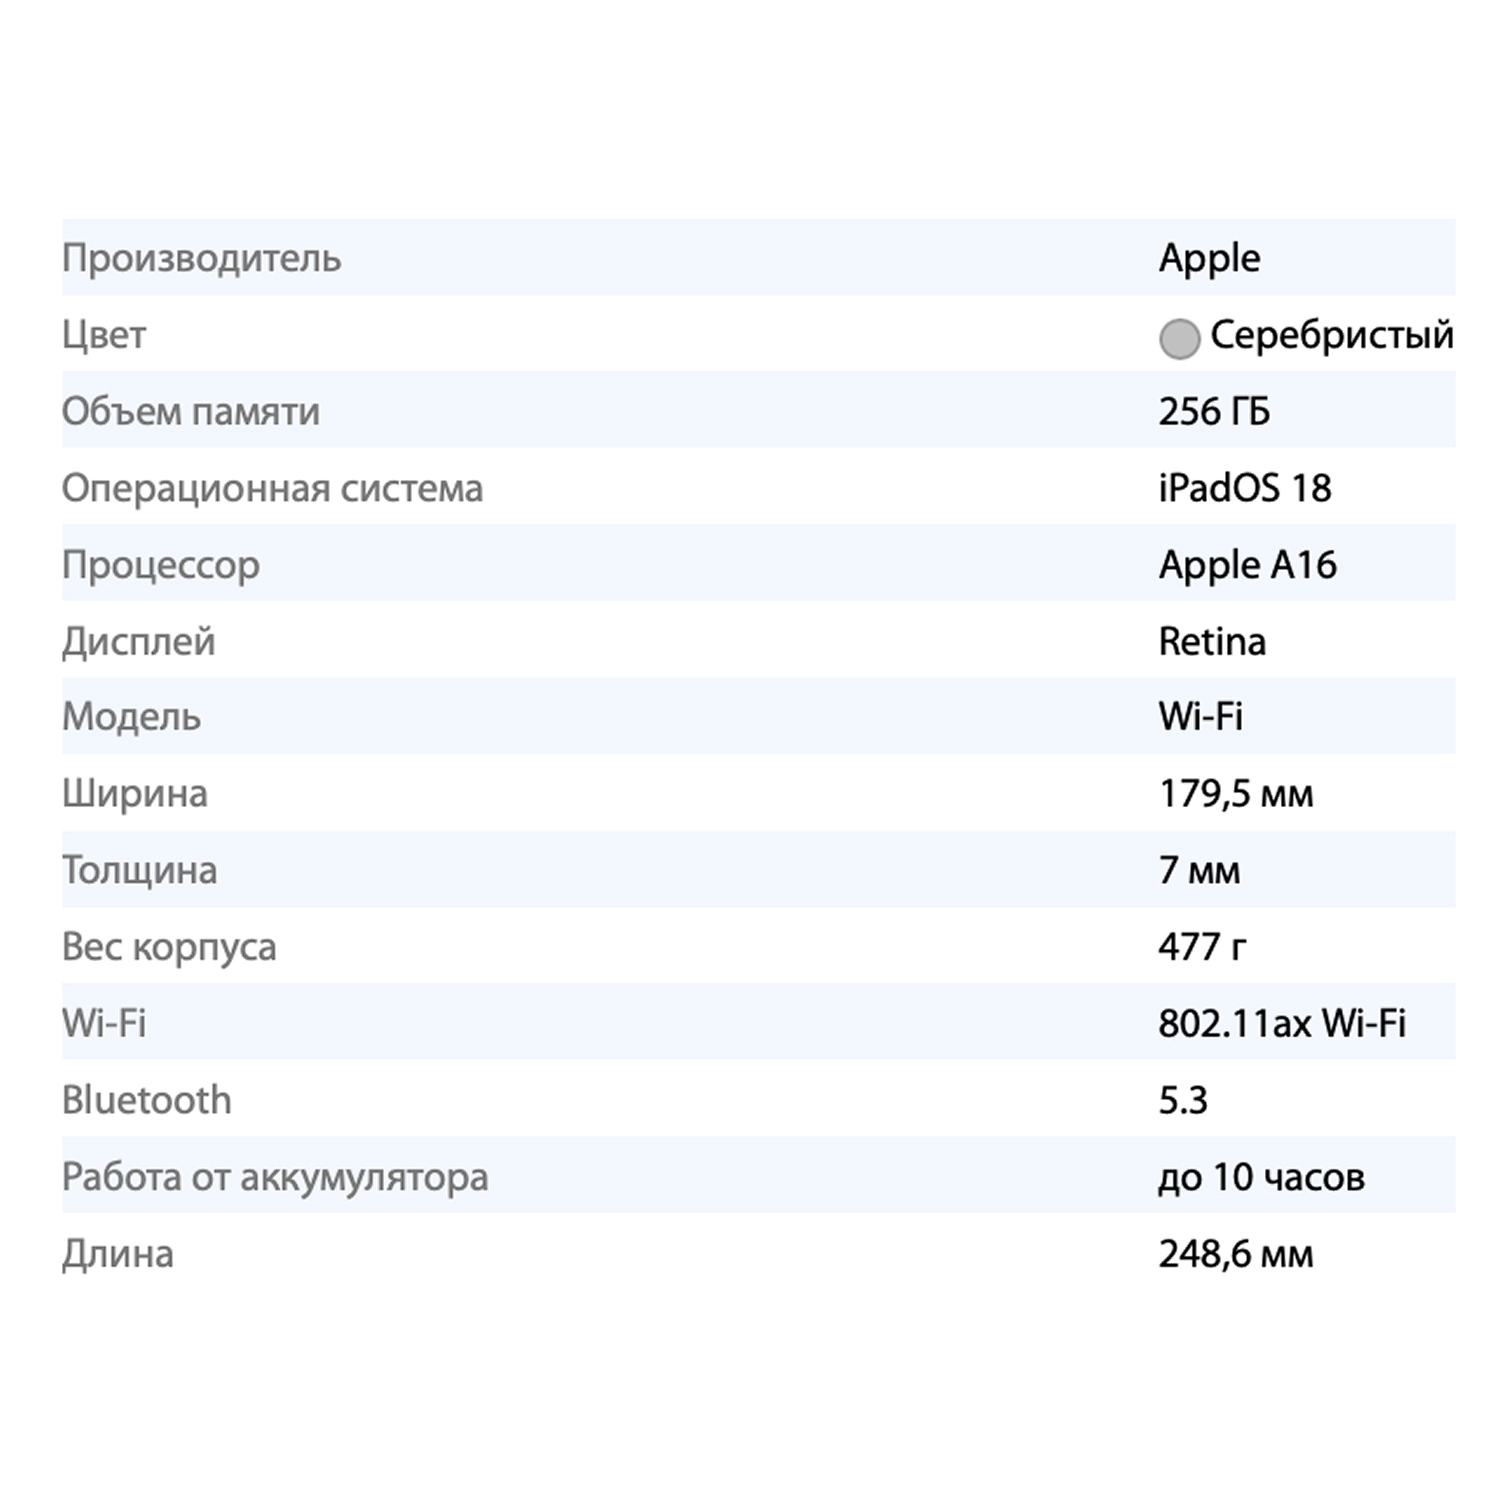
Task: Select the Apple A16 processor value
Action: point(1247,565)
